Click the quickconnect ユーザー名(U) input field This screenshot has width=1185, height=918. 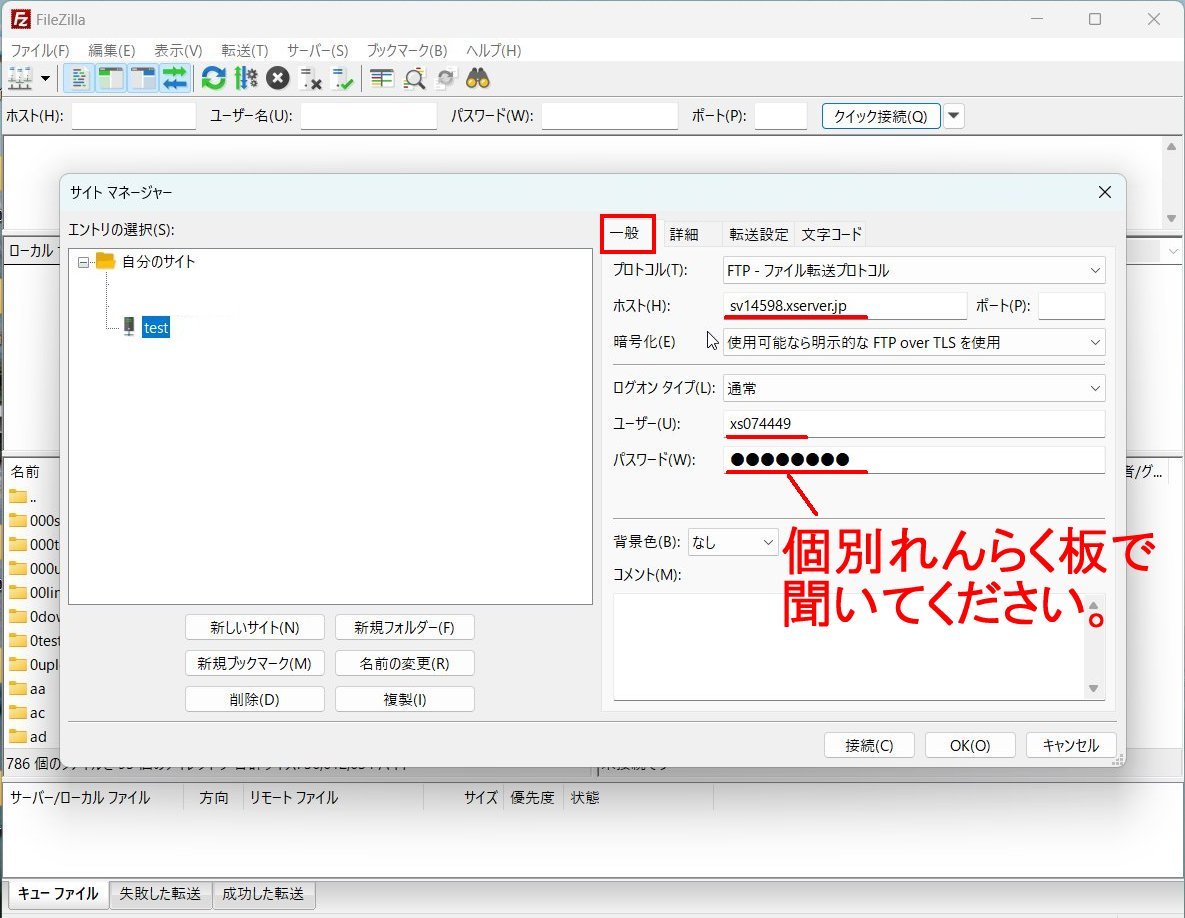pyautogui.click(x=369, y=116)
